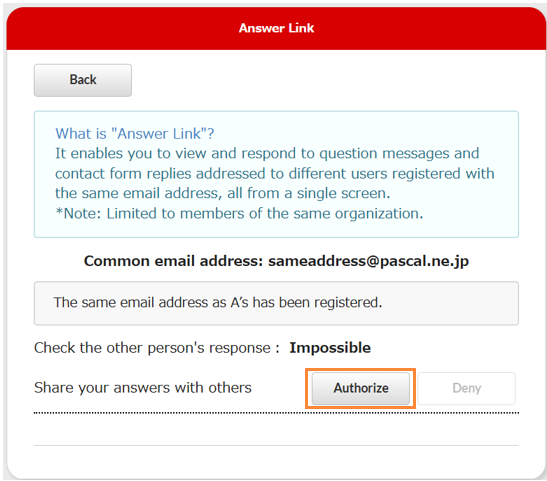This screenshot has height=481, width=547.
Task: Authorize sharing your answers
Action: click(x=361, y=388)
